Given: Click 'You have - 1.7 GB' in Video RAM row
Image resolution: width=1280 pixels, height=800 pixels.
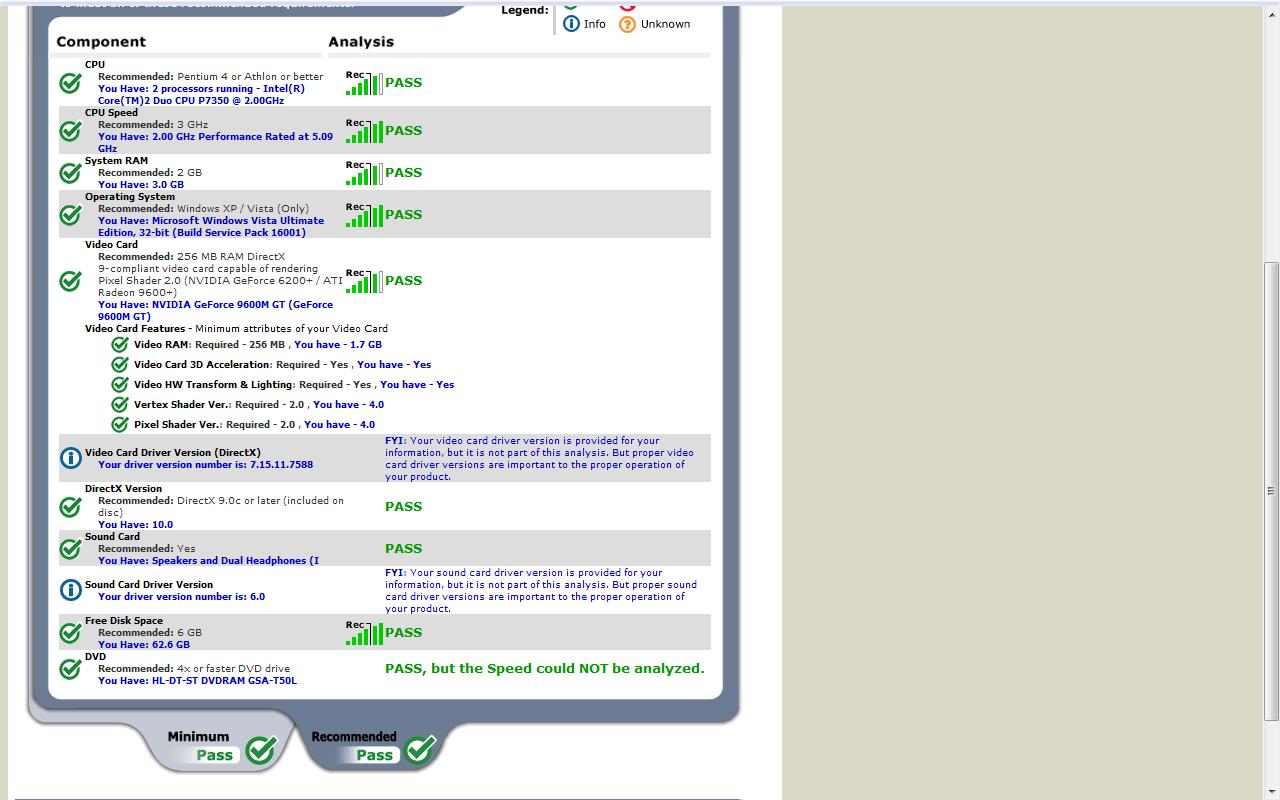Looking at the screenshot, I should tap(338, 345).
